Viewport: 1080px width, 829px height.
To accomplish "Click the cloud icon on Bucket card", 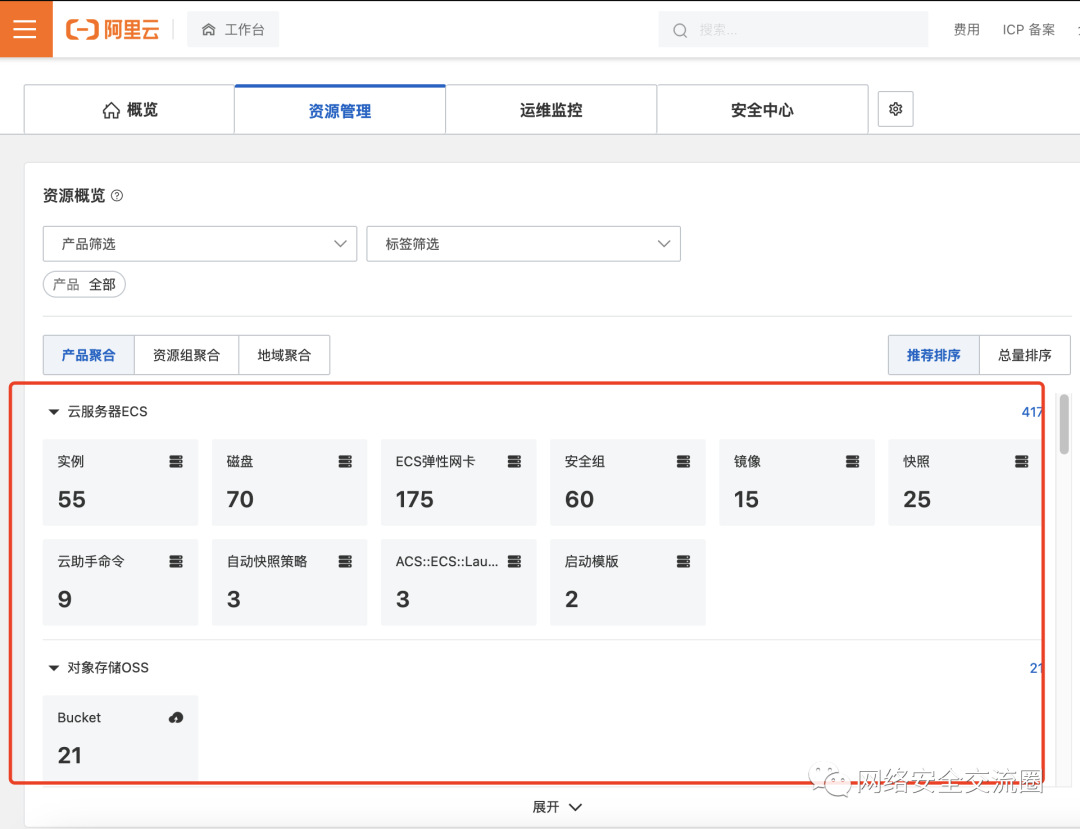I will (176, 717).
